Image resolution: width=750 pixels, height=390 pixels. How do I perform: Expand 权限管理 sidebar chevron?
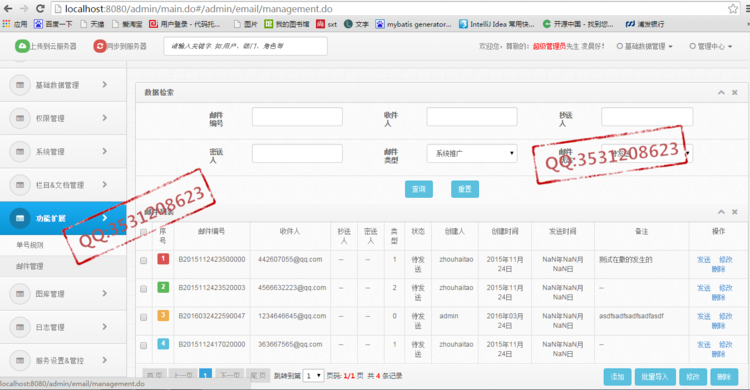coord(105,118)
